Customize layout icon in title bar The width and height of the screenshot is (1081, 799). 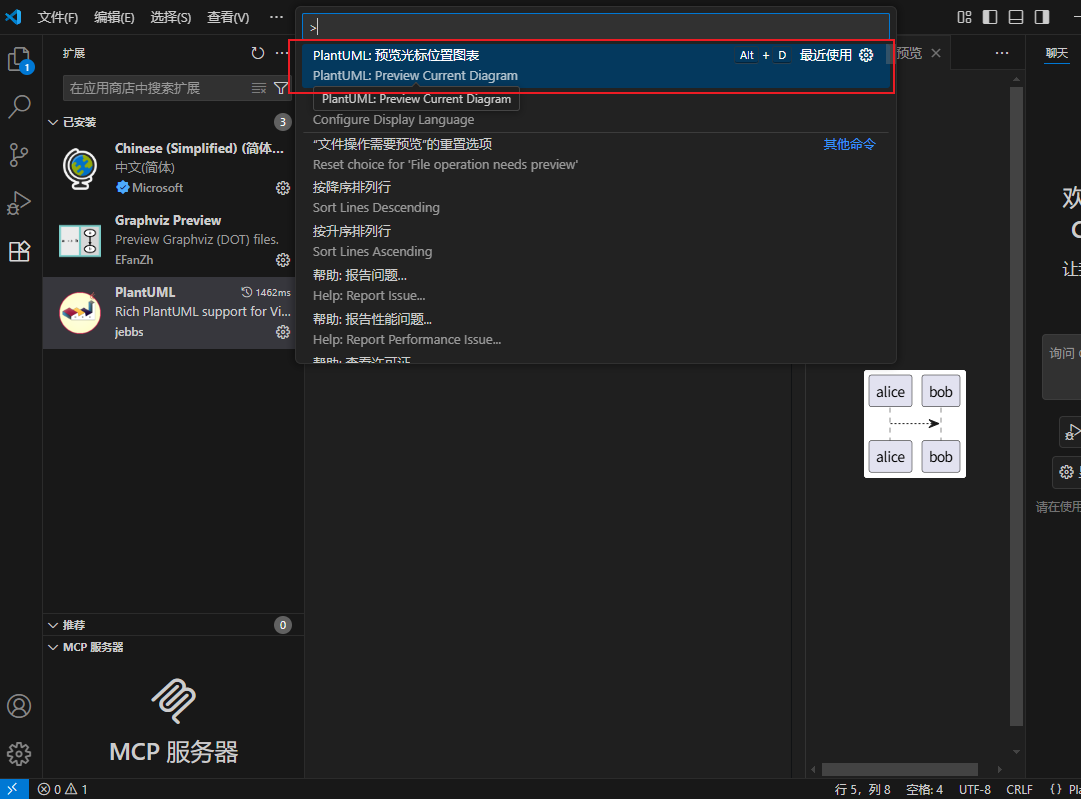tap(964, 17)
